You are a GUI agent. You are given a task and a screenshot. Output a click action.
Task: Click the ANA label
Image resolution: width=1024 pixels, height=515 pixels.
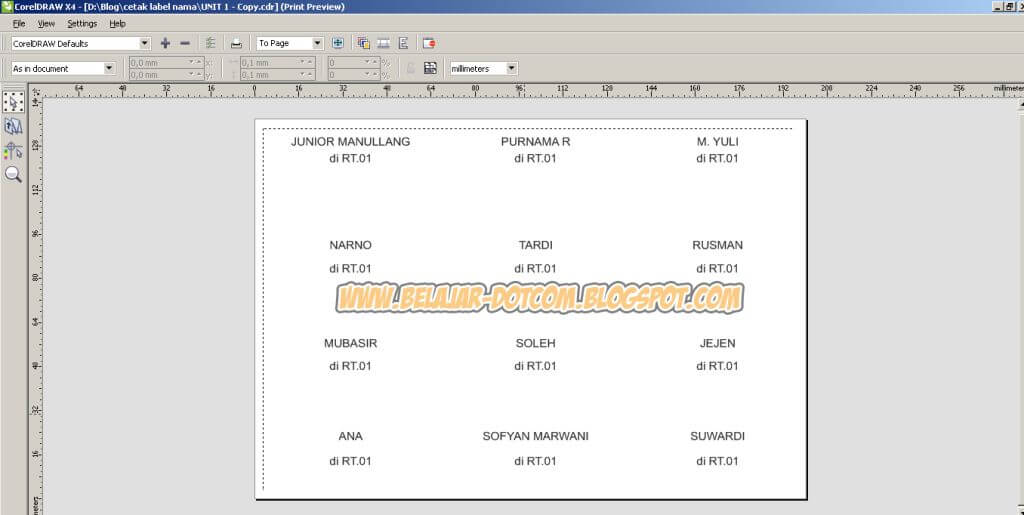tap(351, 436)
